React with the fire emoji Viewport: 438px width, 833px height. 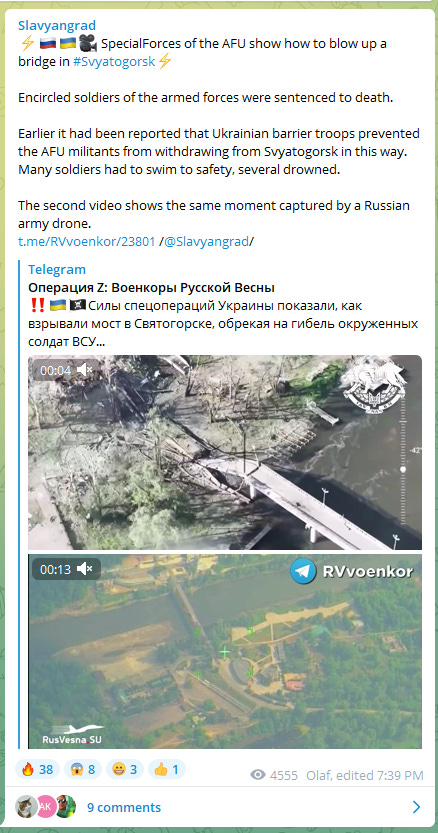37,769
